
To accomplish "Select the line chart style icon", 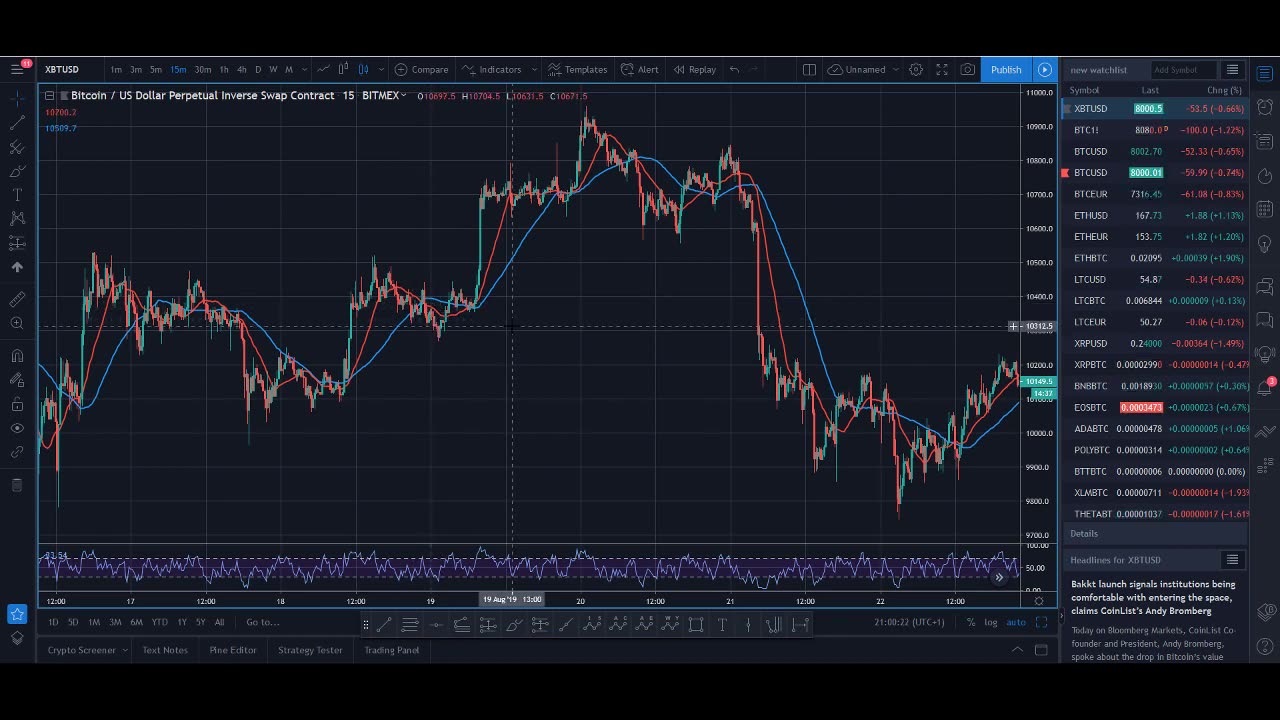I will (322, 69).
